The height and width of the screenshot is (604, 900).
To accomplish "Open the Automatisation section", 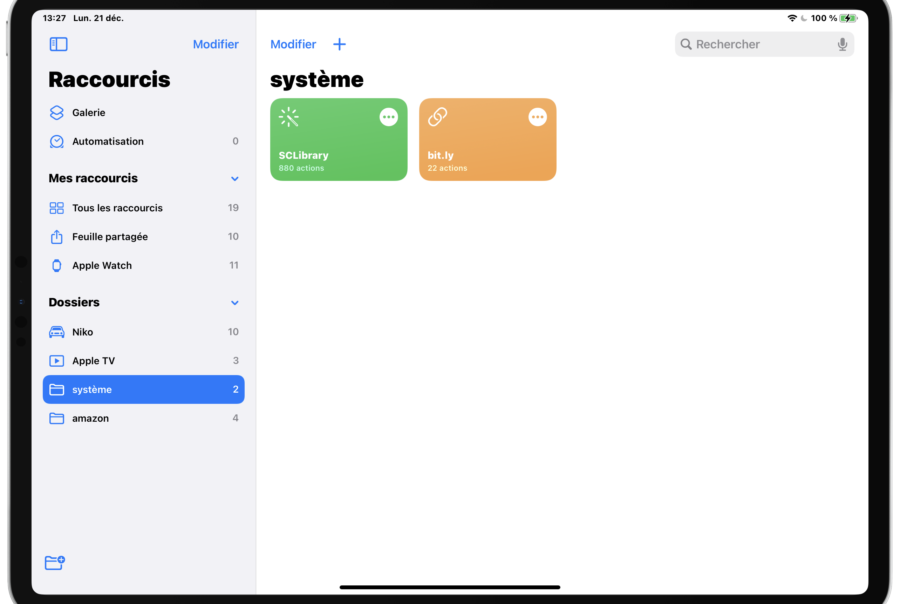I will coord(143,141).
